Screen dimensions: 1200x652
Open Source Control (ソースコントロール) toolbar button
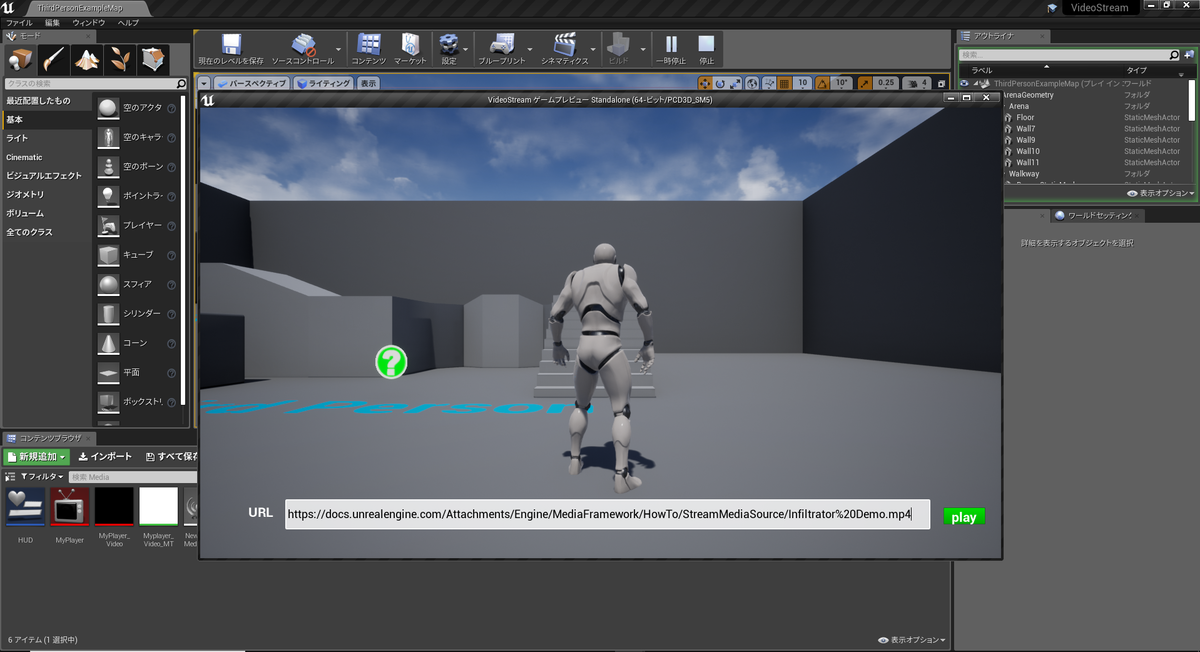[303, 49]
